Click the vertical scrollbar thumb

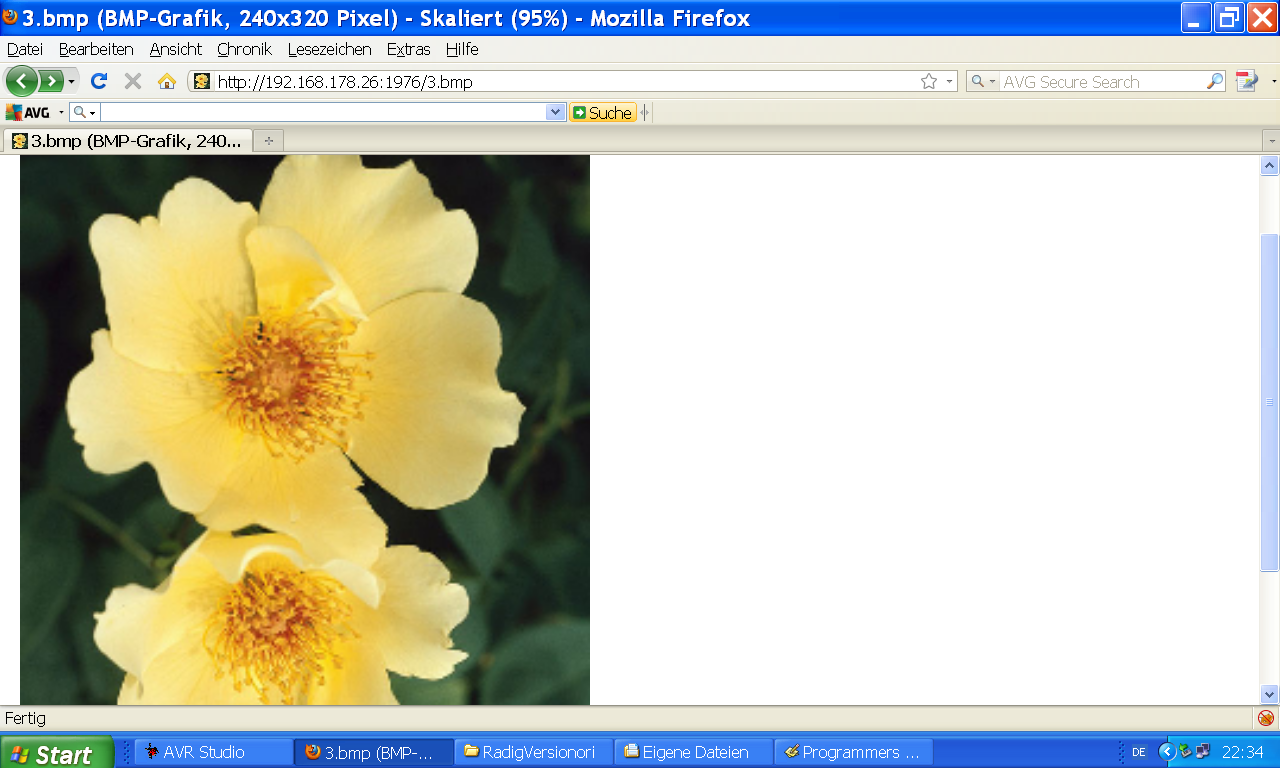coord(1270,403)
